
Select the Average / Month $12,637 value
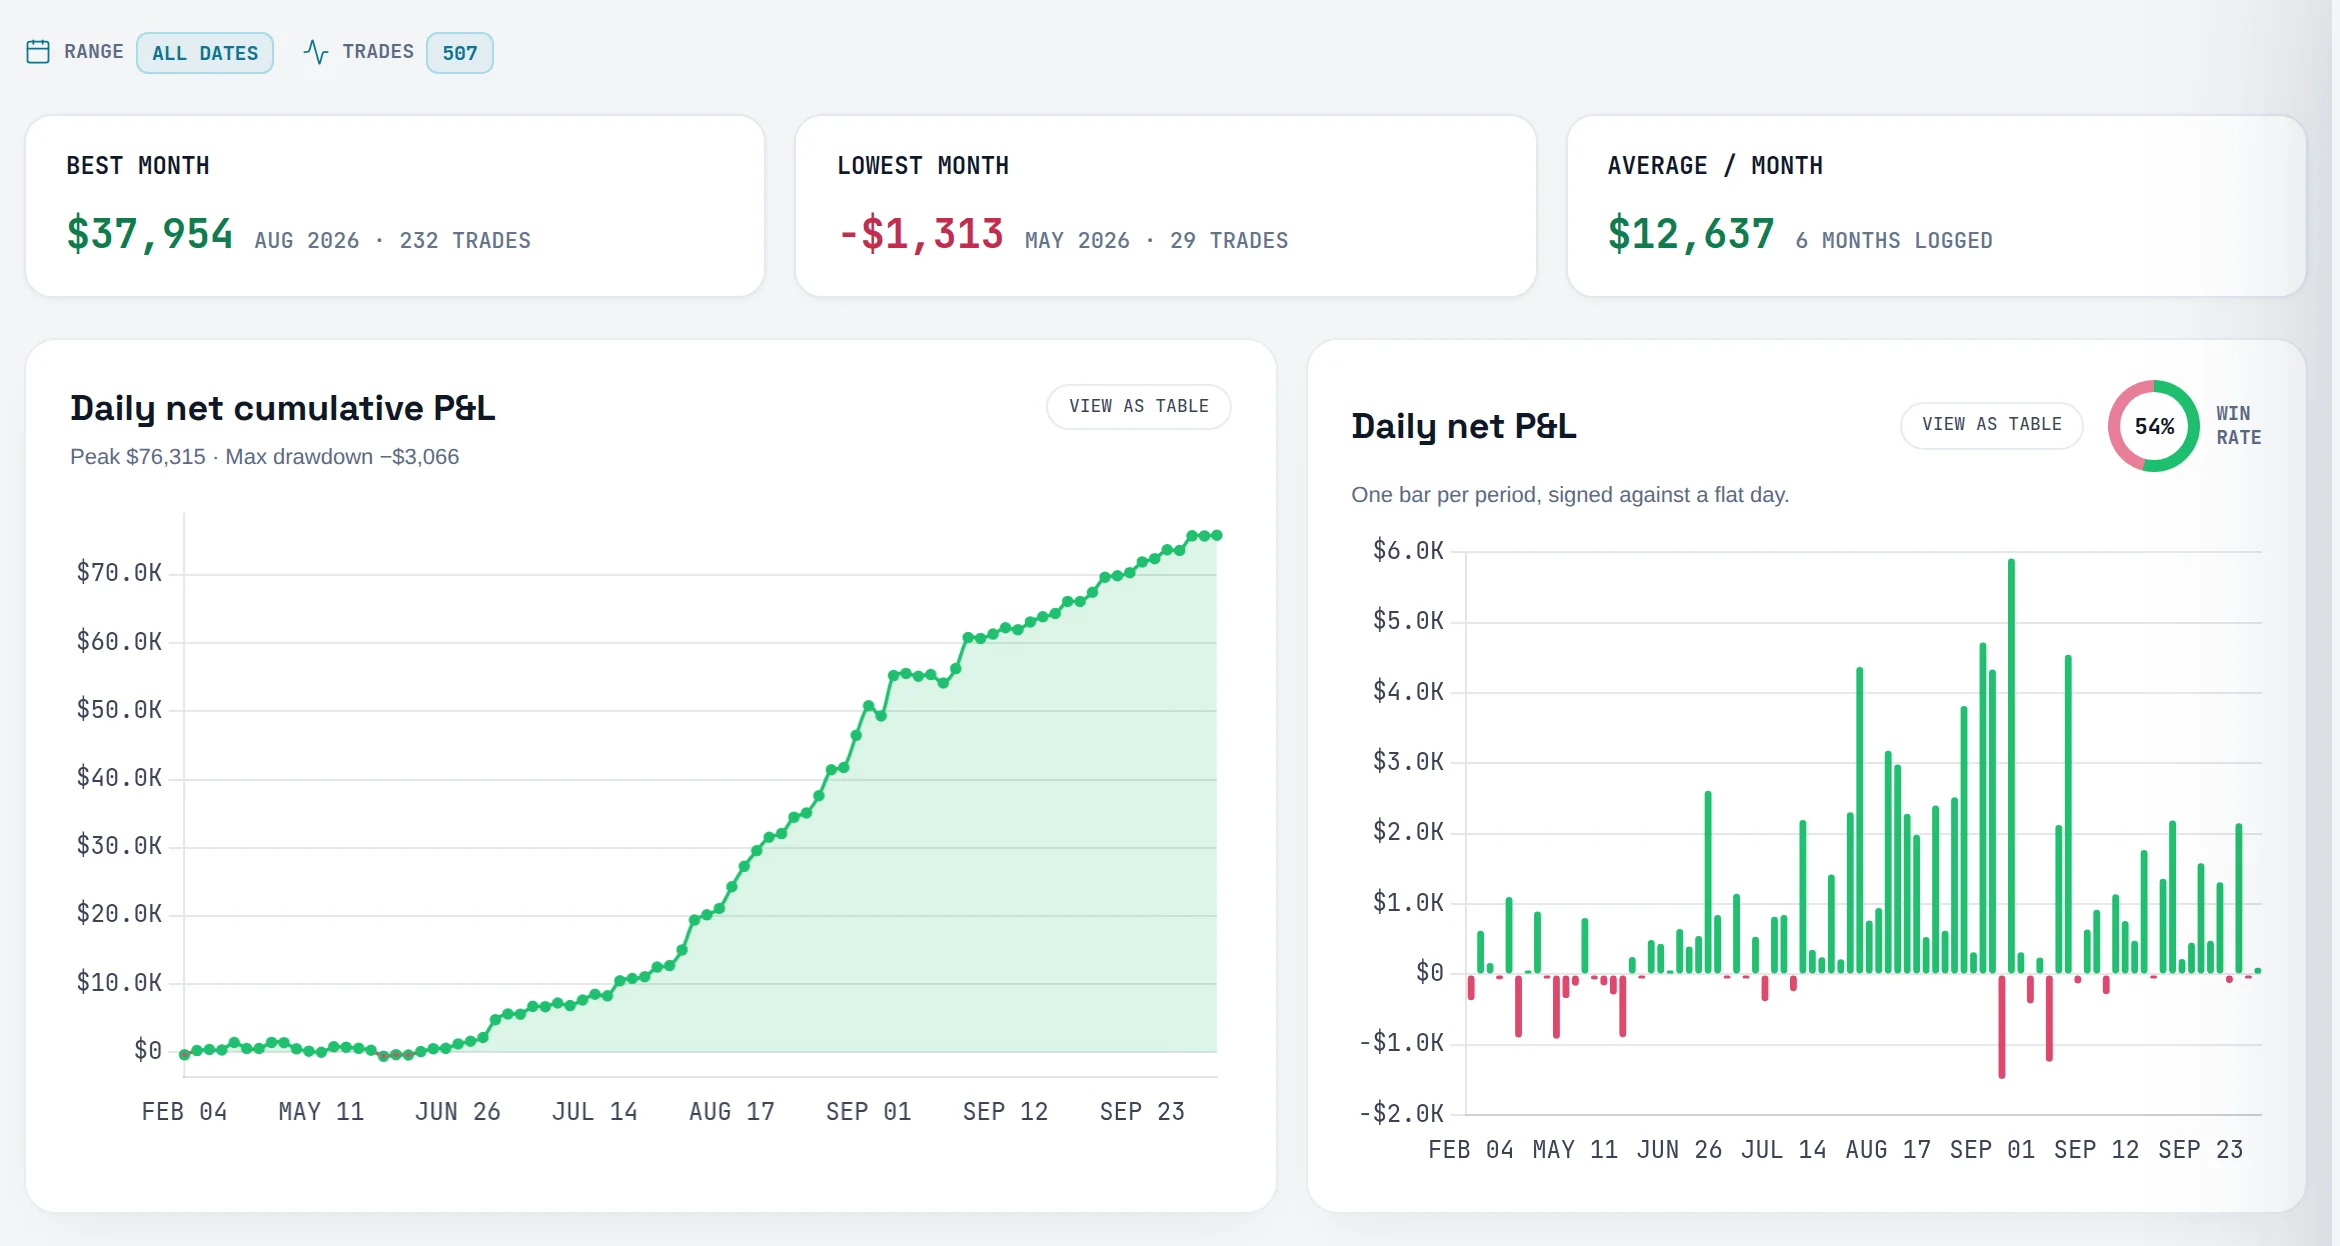click(1691, 234)
